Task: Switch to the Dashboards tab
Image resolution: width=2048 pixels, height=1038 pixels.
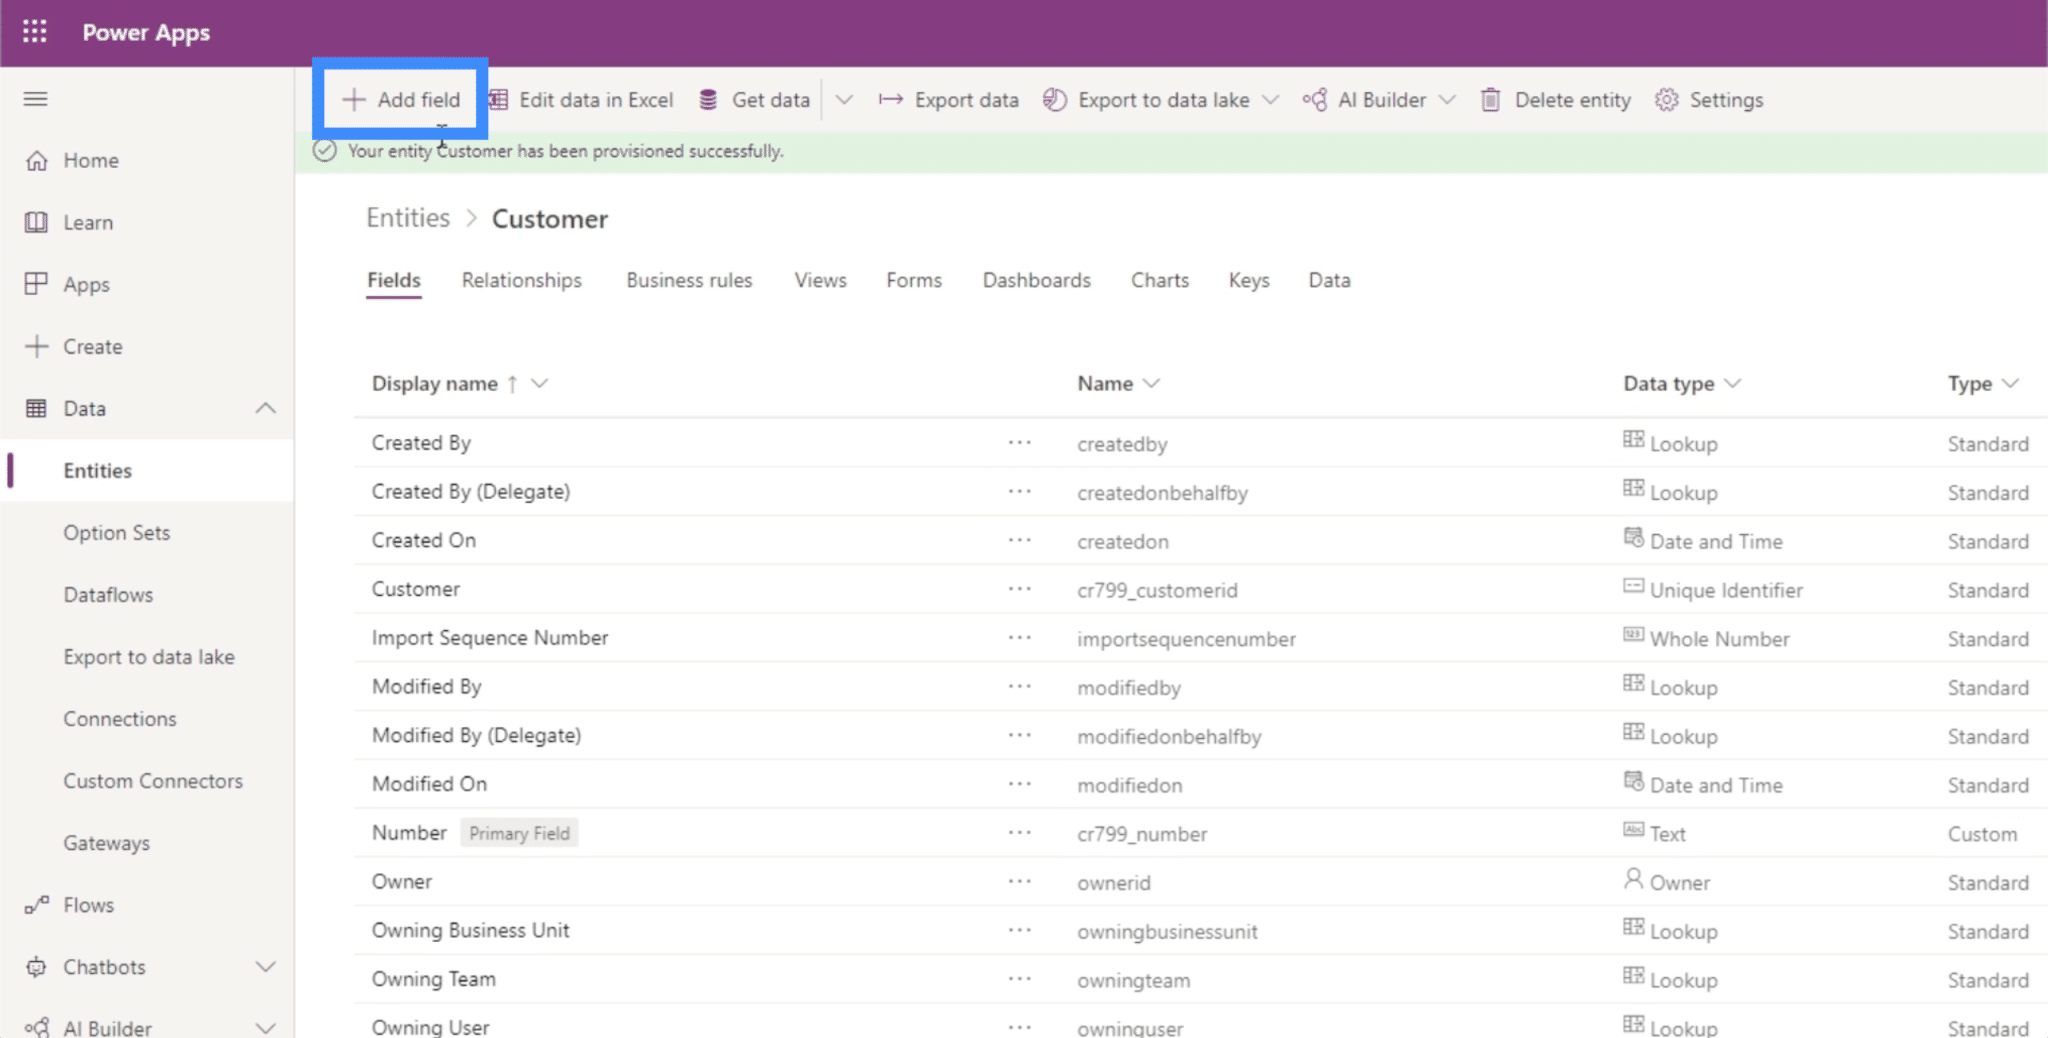Action: tap(1036, 280)
